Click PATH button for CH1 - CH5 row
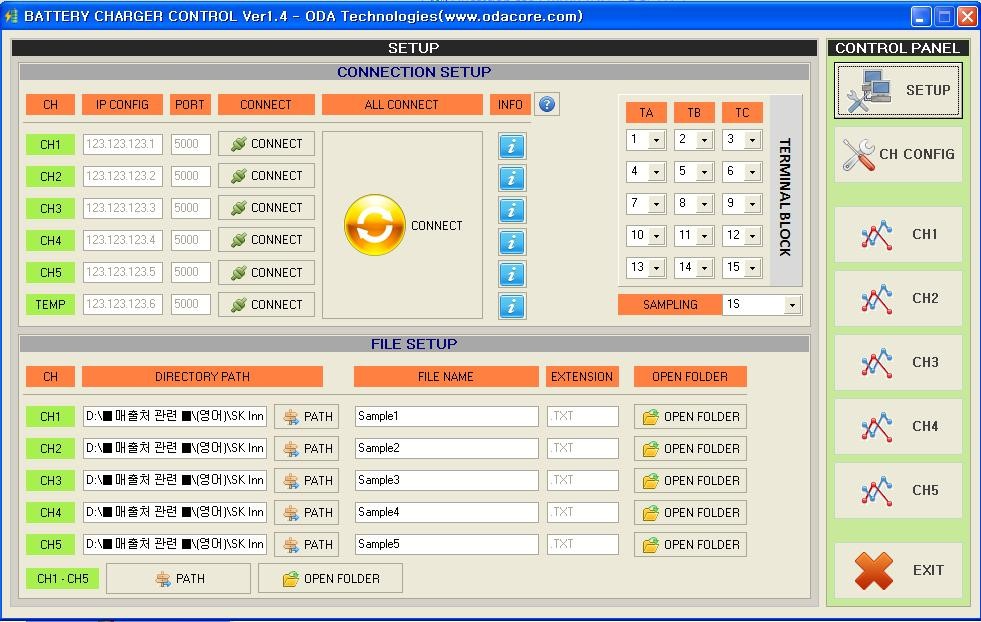The image size is (981, 622). click(x=178, y=578)
